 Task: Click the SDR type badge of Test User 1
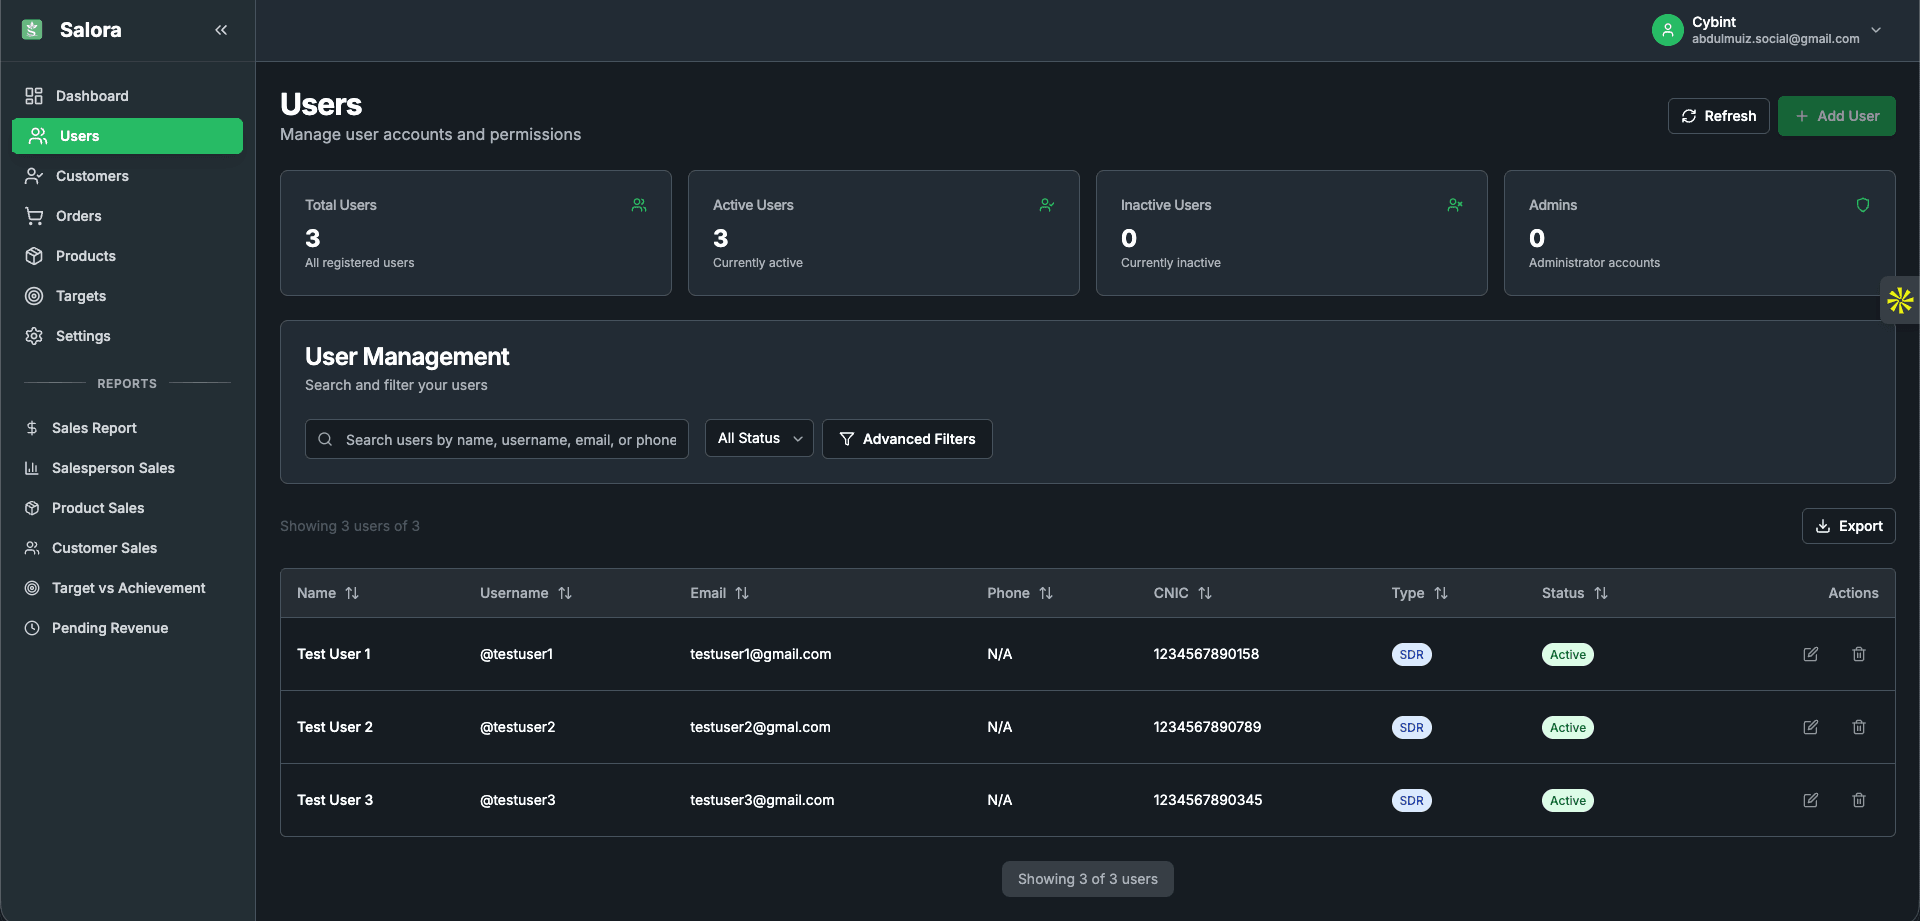[x=1411, y=655]
